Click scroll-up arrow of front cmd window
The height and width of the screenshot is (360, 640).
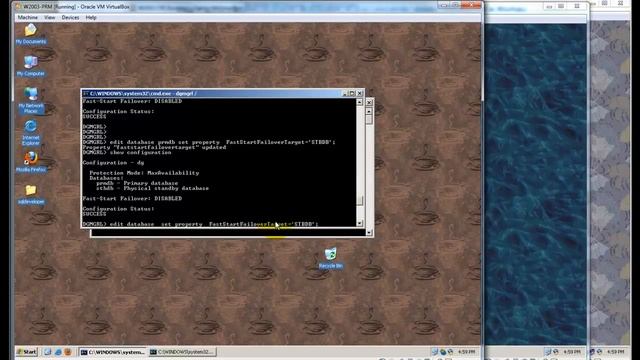(360, 102)
